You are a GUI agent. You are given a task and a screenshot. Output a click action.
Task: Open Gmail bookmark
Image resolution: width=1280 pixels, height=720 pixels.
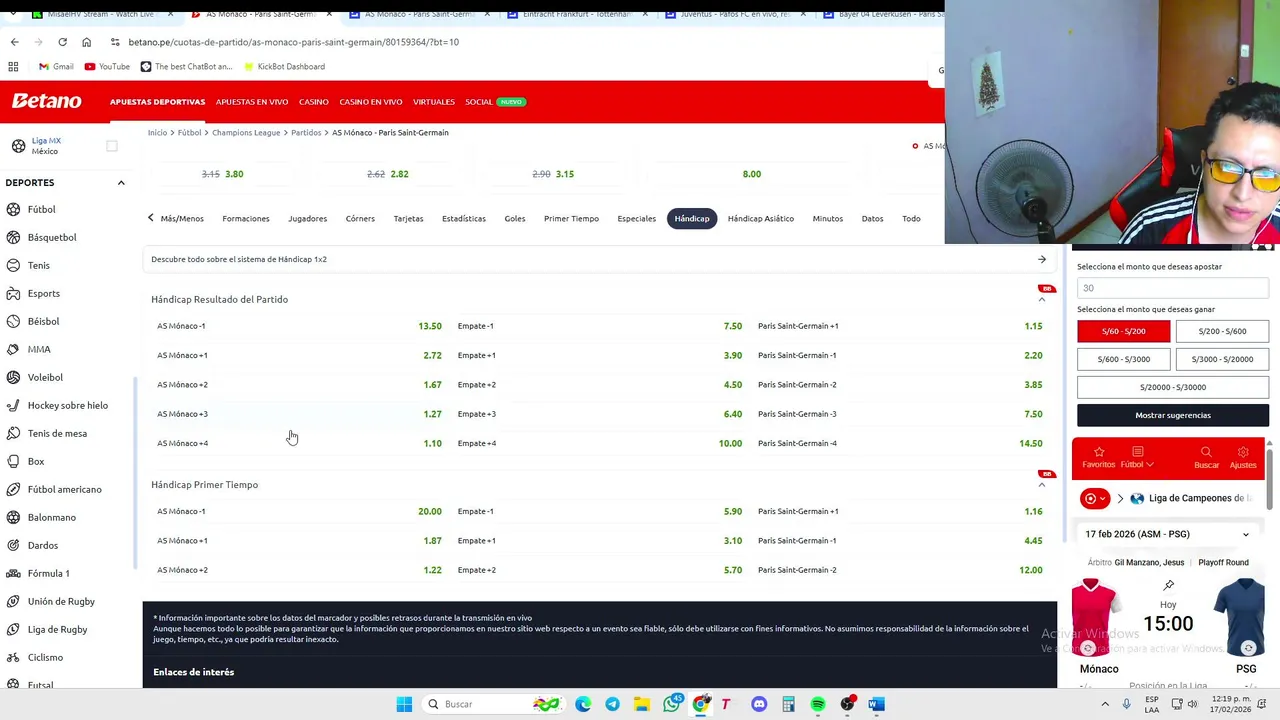56,66
